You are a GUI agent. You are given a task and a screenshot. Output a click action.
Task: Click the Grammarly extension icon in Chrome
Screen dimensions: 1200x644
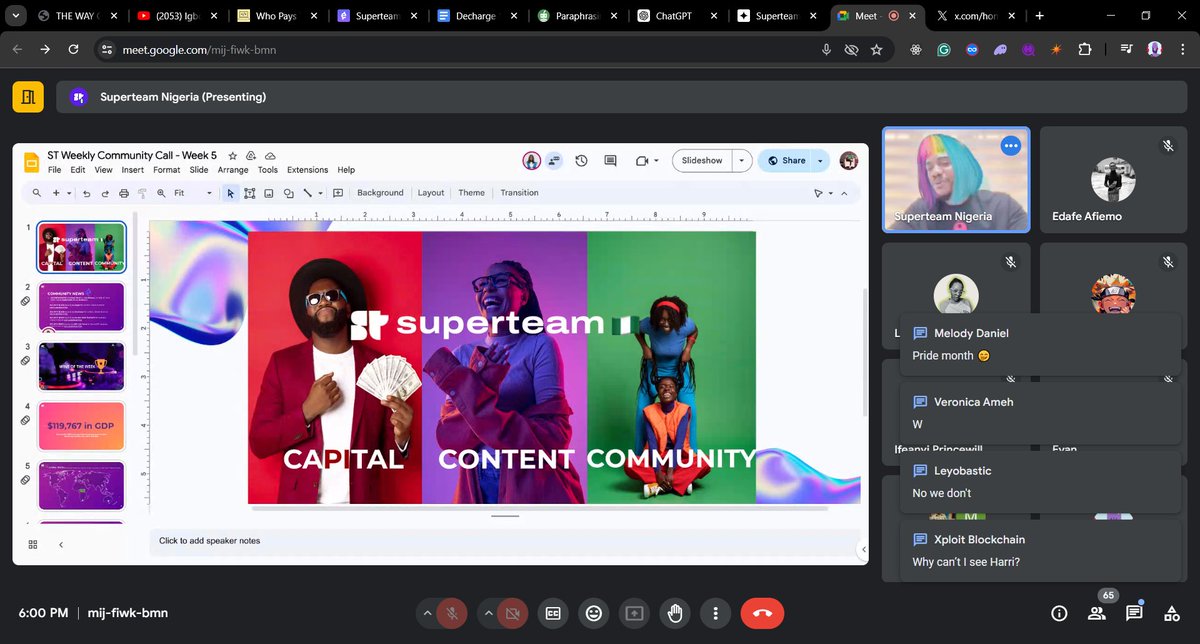(x=943, y=49)
